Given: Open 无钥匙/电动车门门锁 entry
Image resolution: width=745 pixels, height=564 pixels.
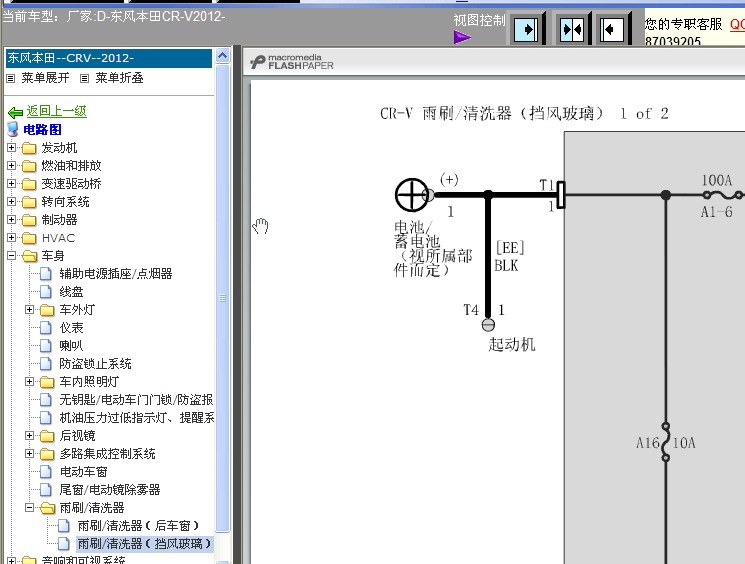Looking at the screenshot, I should tap(136, 400).
